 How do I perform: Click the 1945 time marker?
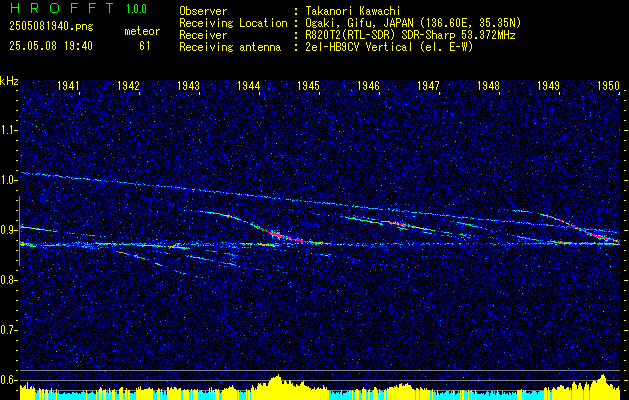coord(308,85)
